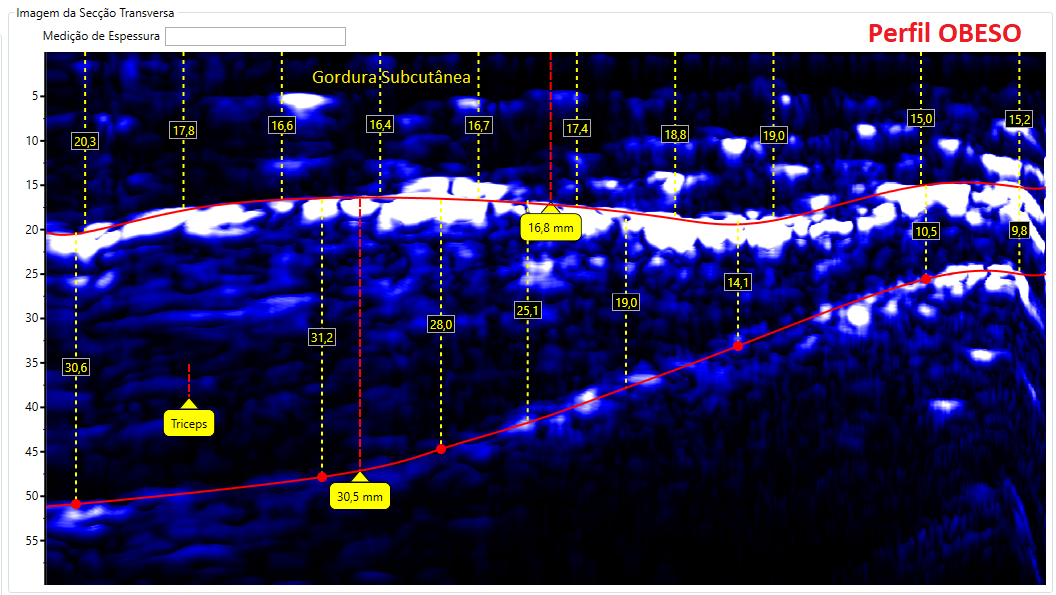Click the 31,2 muscle measurement label
This screenshot has width=1056, height=595.
pyautogui.click(x=321, y=338)
